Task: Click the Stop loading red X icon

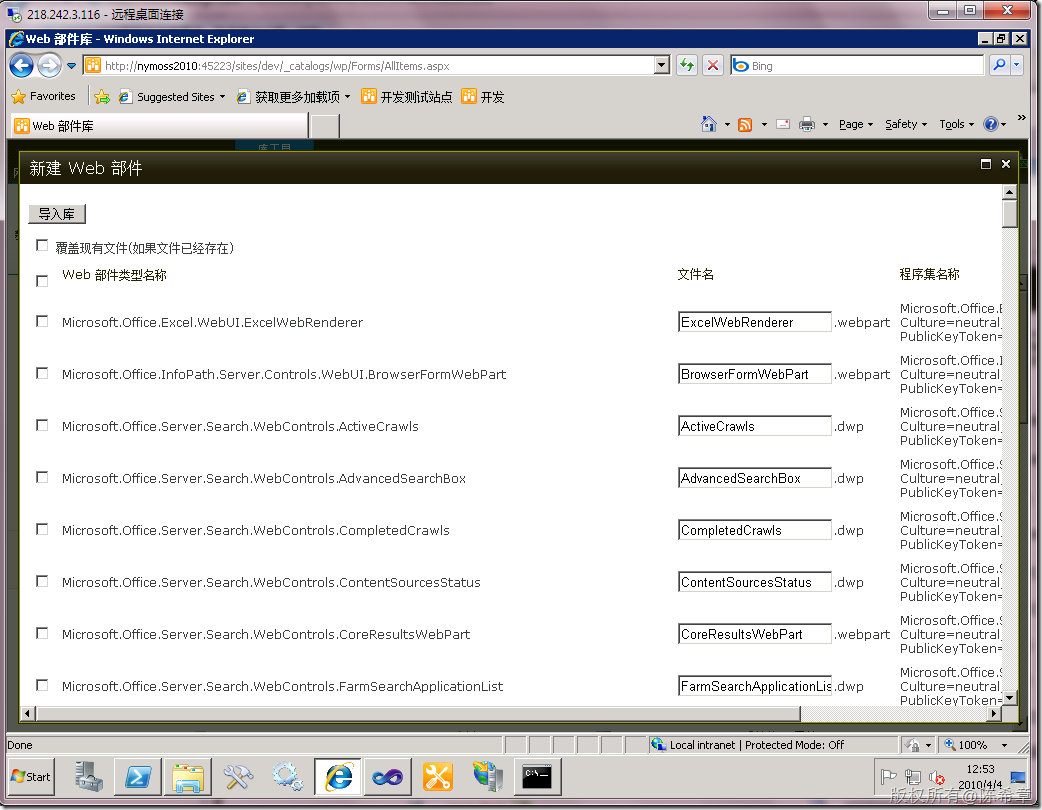Action: pos(713,65)
